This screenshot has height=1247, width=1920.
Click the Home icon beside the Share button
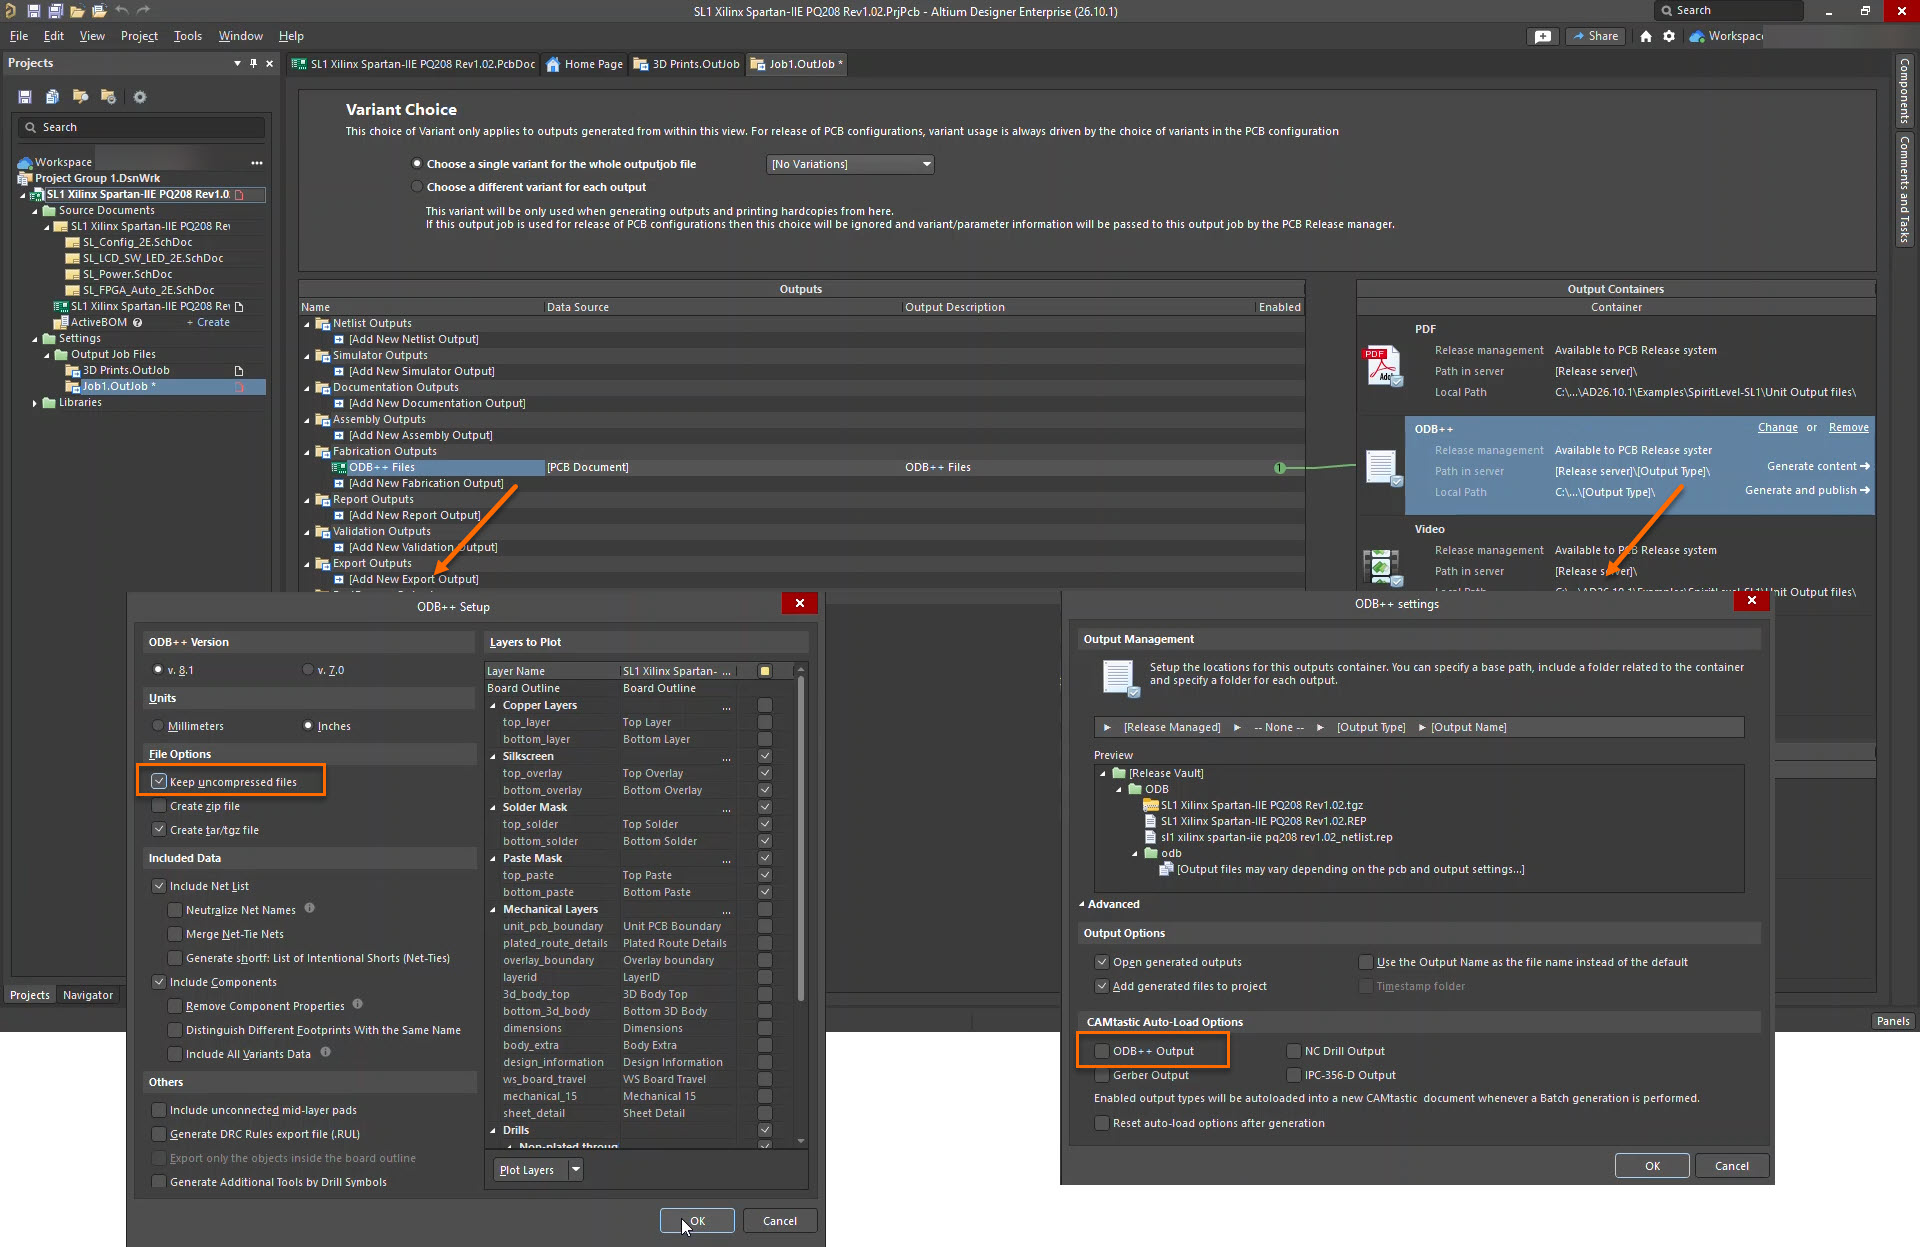(1646, 36)
